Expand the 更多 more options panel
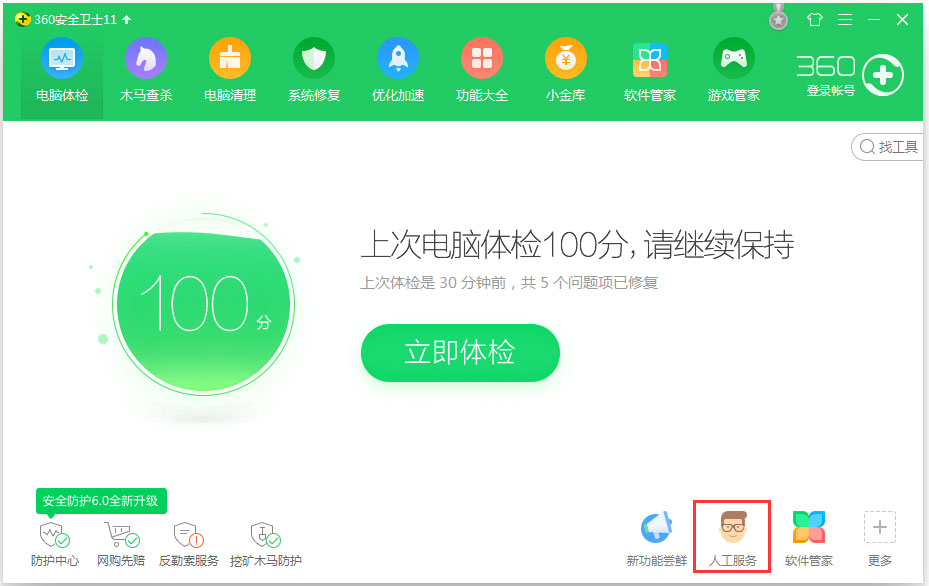This screenshot has height=586, width=929. (879, 537)
